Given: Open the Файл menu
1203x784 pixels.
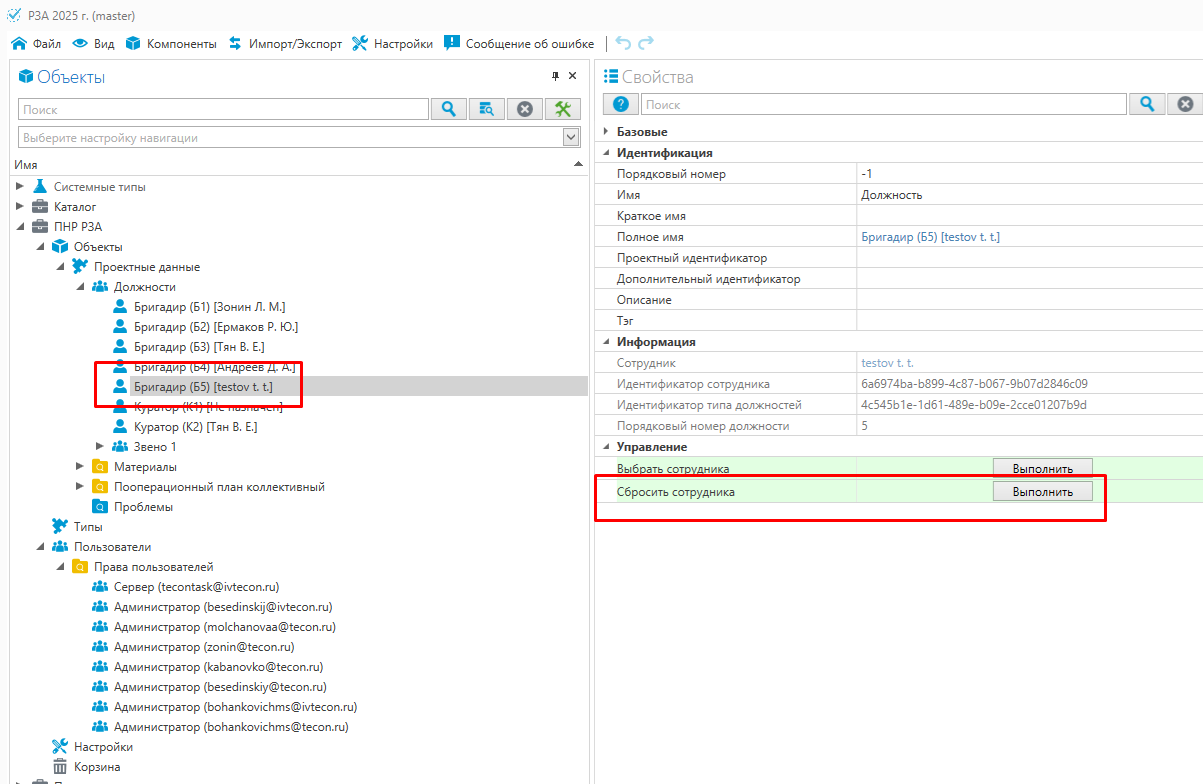Looking at the screenshot, I should tap(36, 44).
